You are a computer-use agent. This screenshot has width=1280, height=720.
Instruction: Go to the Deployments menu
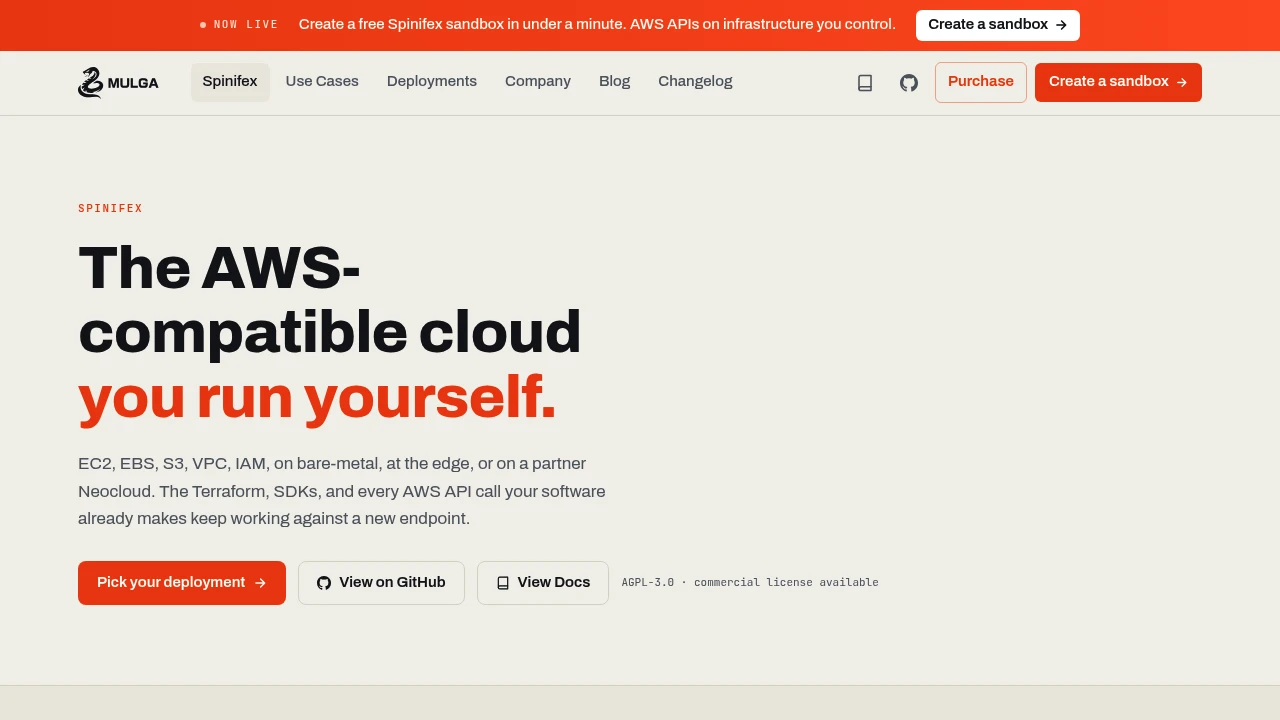click(x=432, y=82)
